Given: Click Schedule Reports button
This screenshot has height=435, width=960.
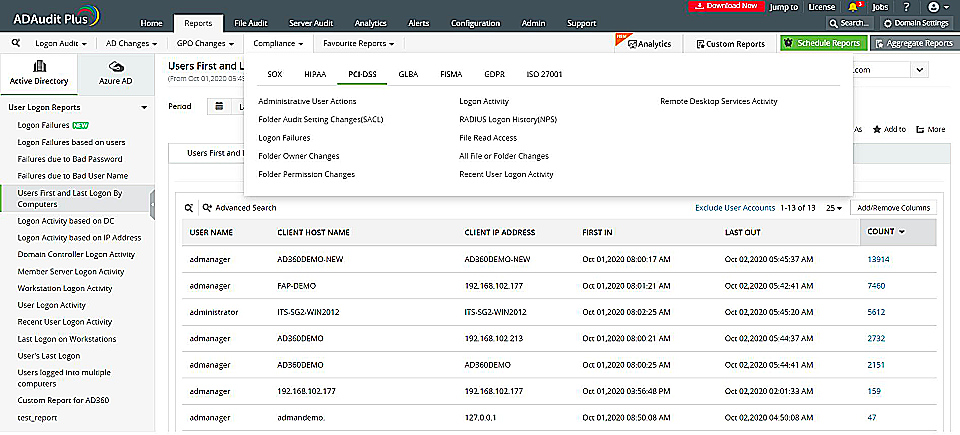Looking at the screenshot, I should coord(824,44).
